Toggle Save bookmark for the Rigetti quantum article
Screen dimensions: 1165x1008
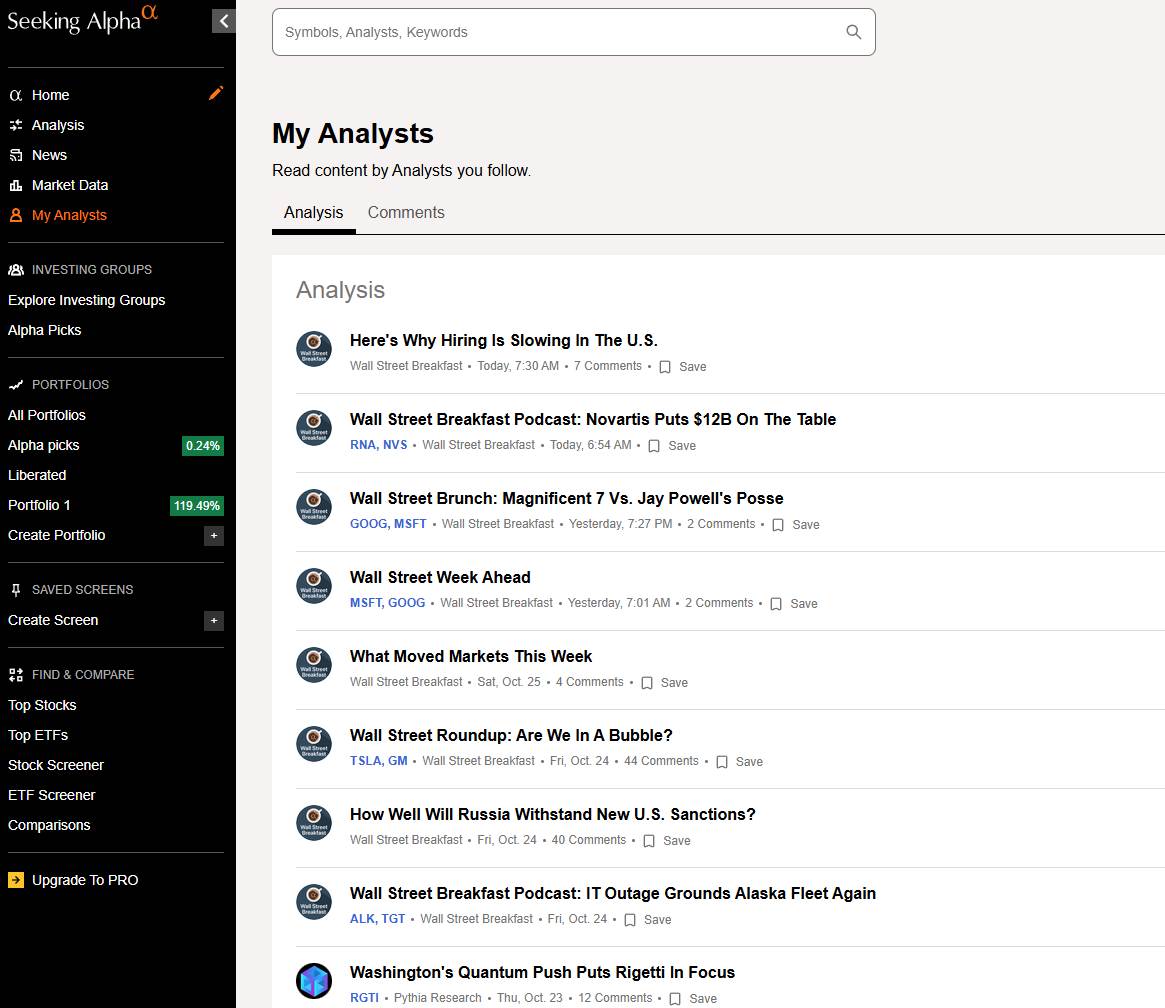675,998
